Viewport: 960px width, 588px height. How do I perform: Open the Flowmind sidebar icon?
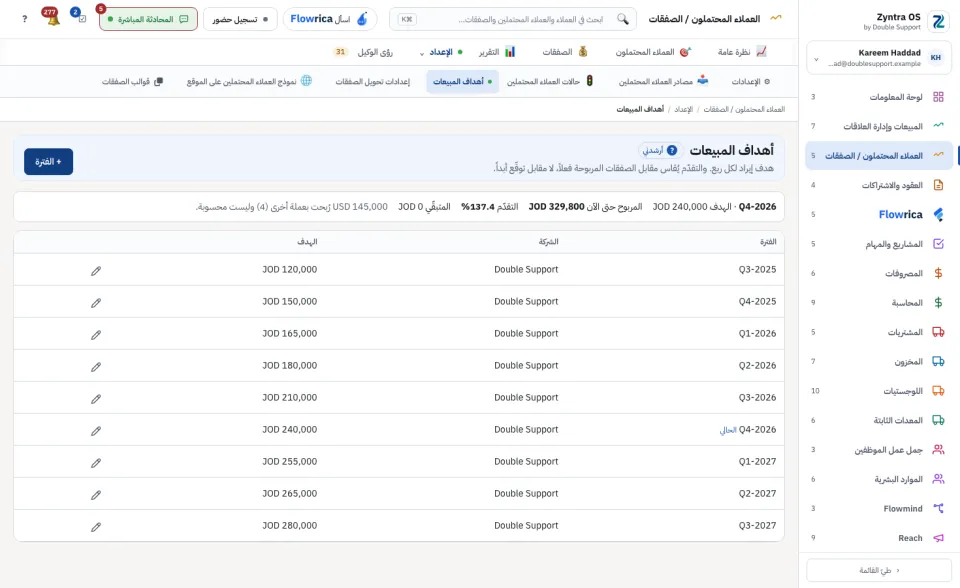[x=938, y=508]
